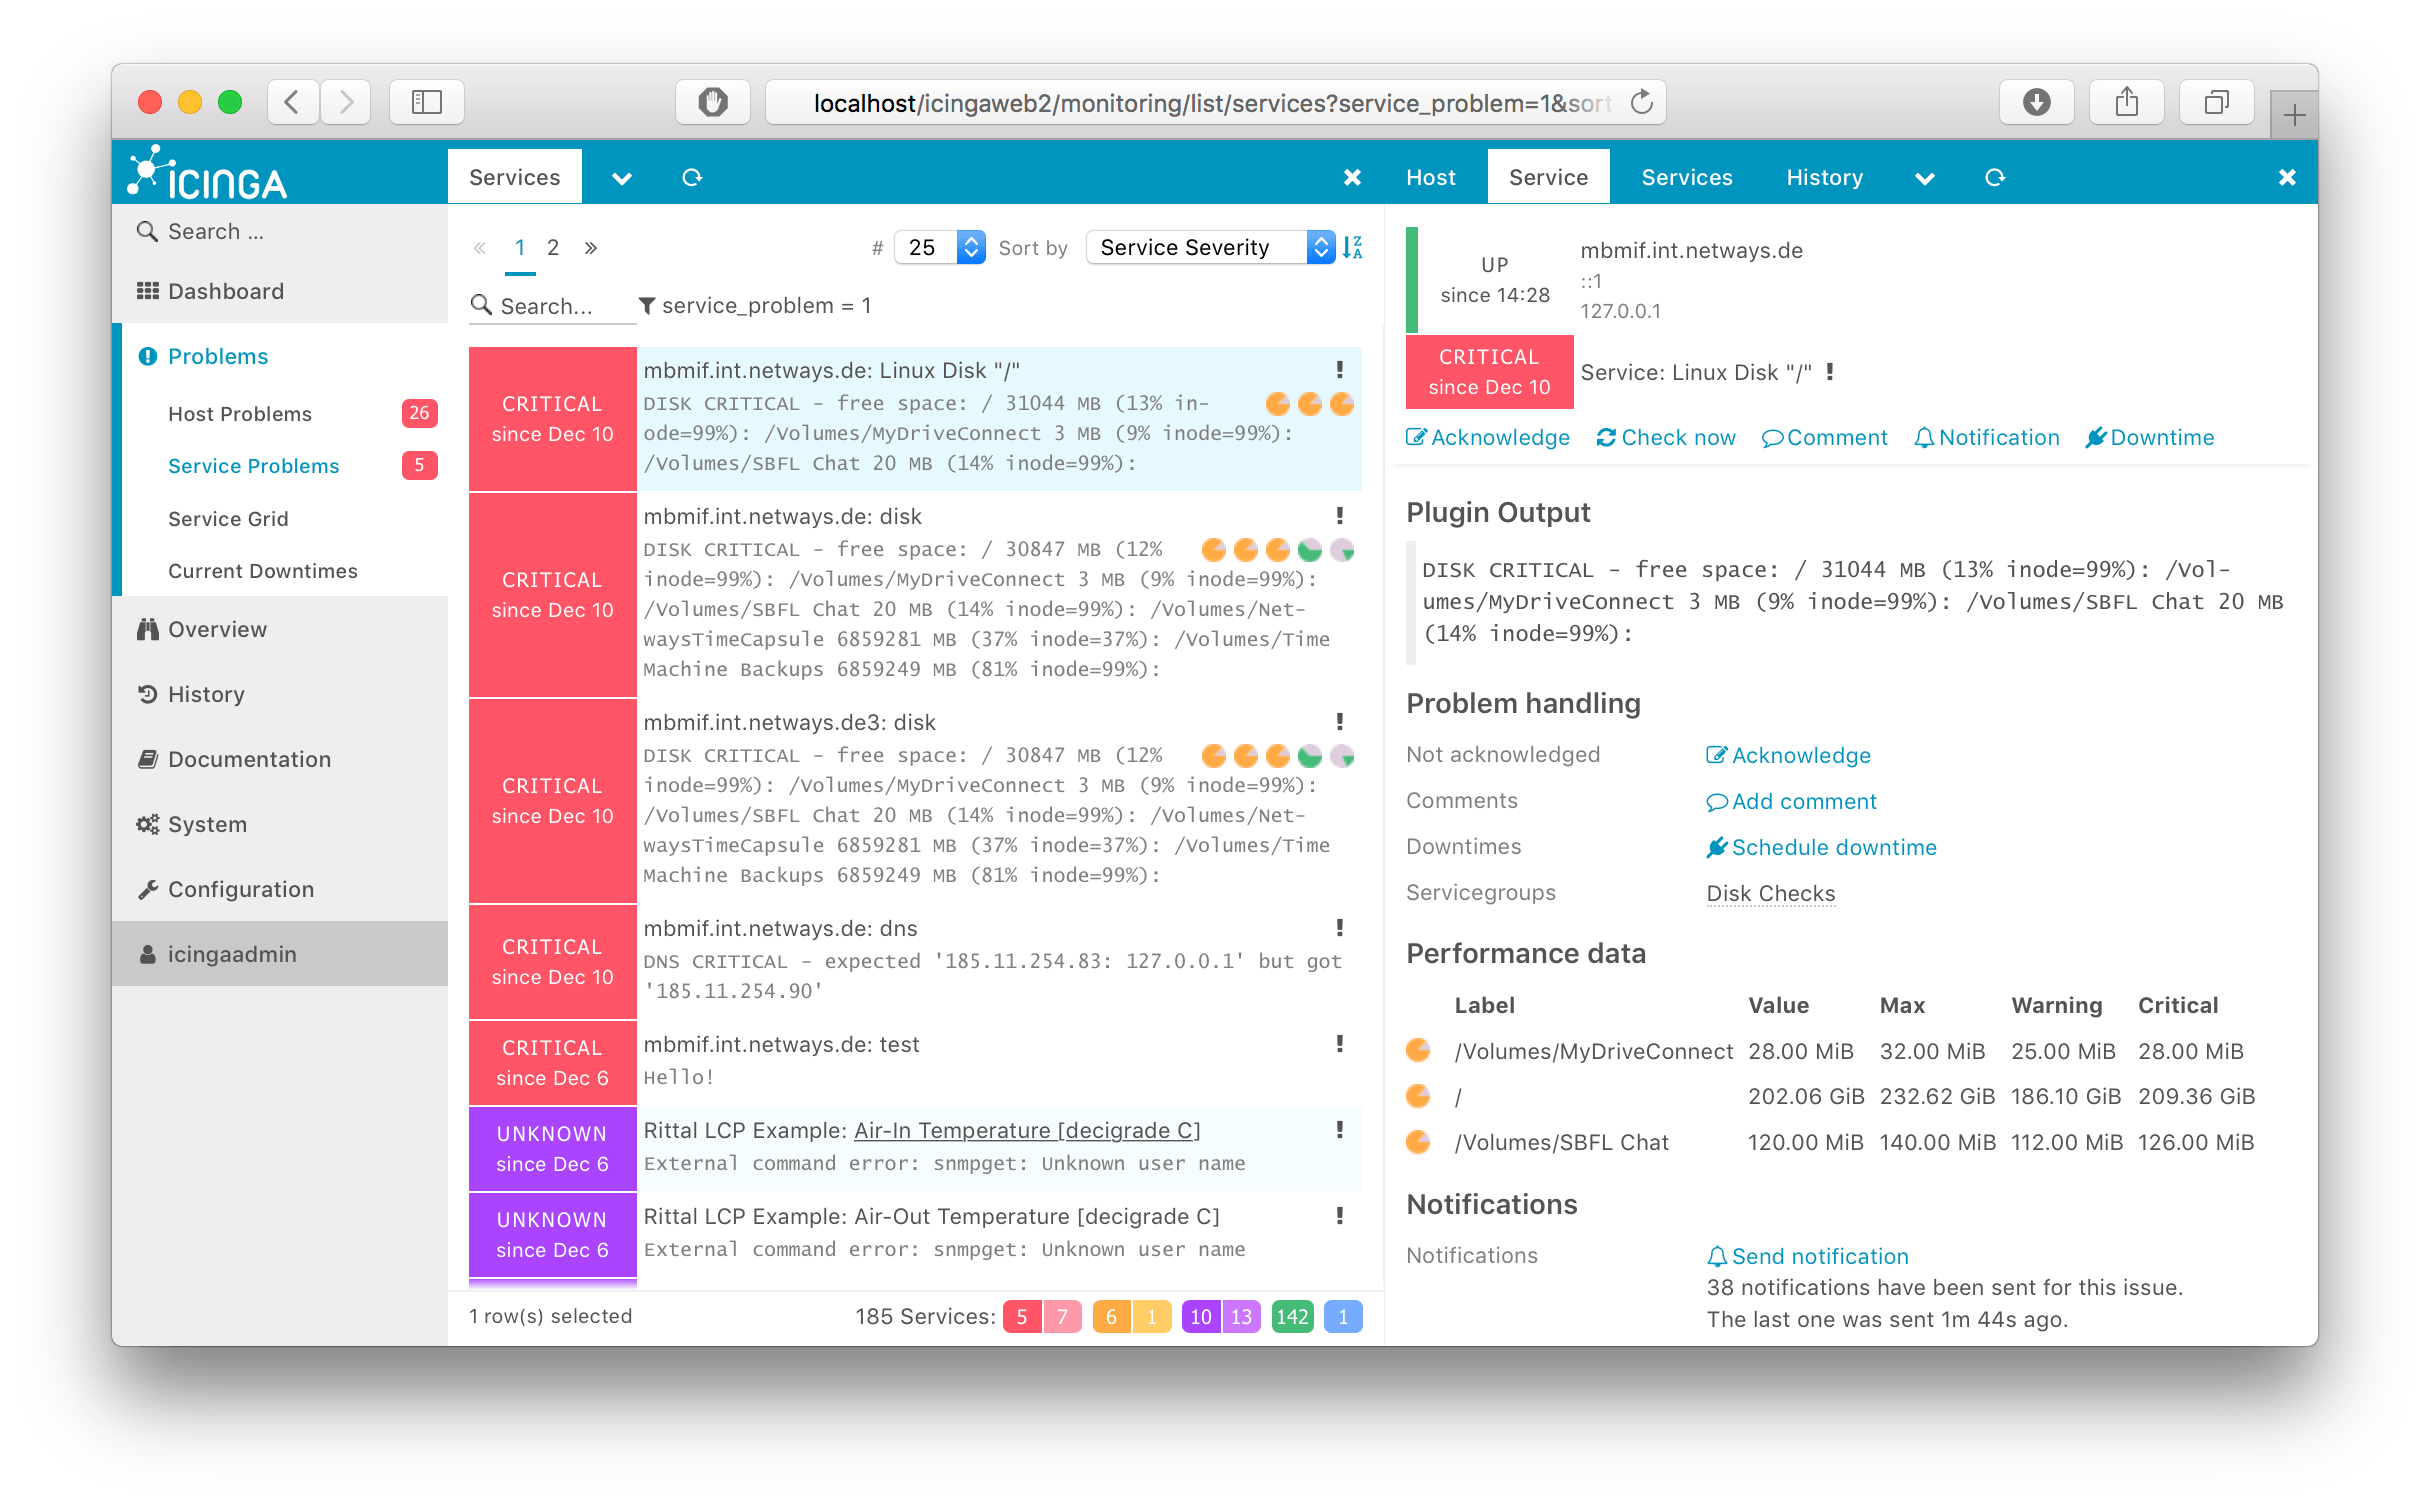Open the Sort by Service Severity dropdown
The image size is (2430, 1506).
[1210, 247]
